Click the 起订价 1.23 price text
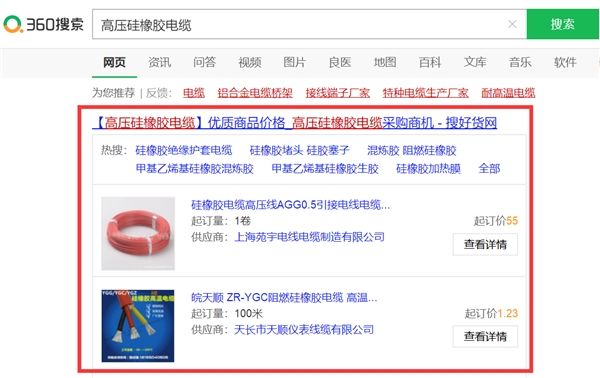 point(491,313)
